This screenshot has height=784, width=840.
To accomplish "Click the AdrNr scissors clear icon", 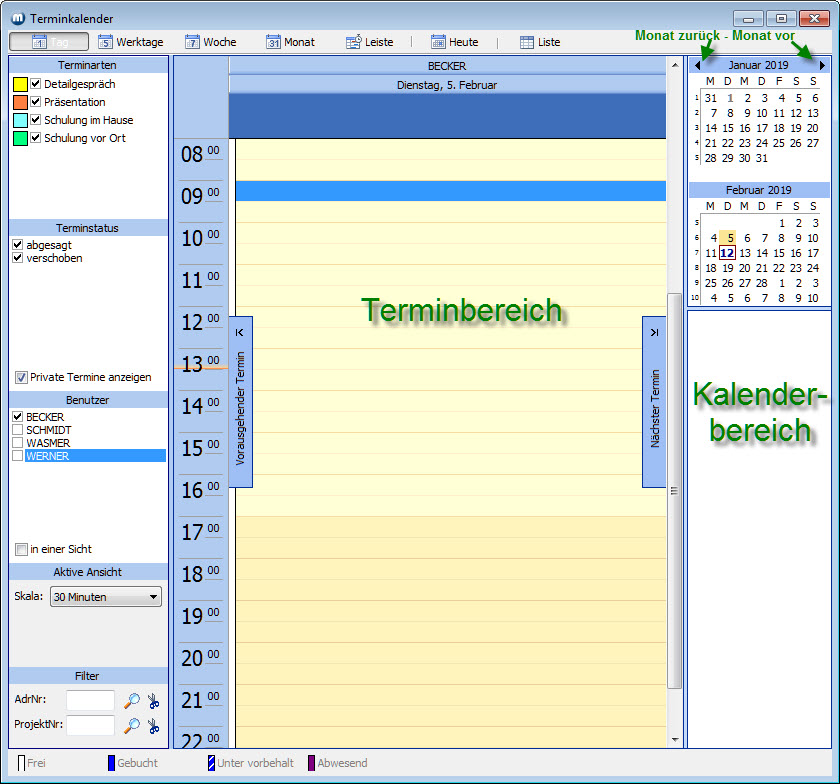I will pyautogui.click(x=153, y=701).
